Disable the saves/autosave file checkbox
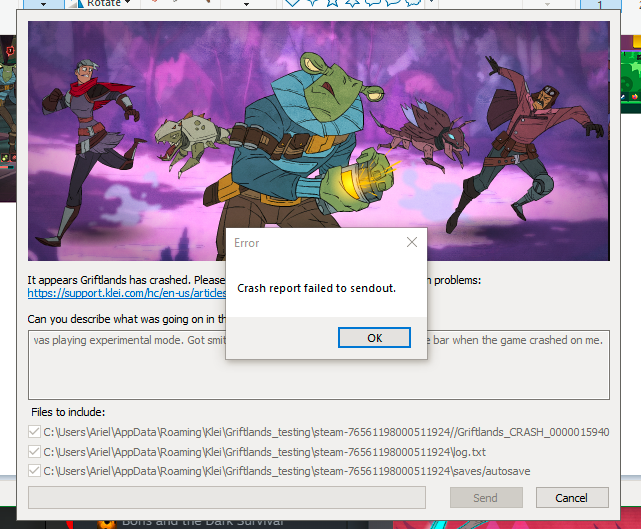The width and height of the screenshot is (641, 529). point(35,470)
